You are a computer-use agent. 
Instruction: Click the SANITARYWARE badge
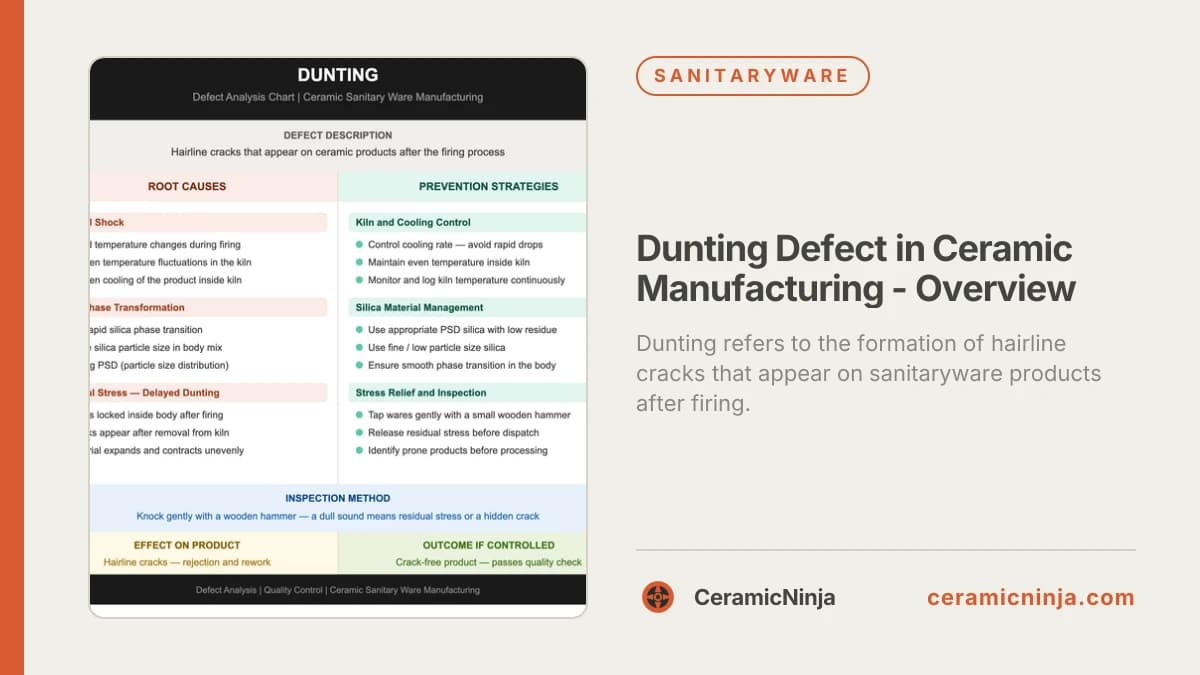pos(752,75)
